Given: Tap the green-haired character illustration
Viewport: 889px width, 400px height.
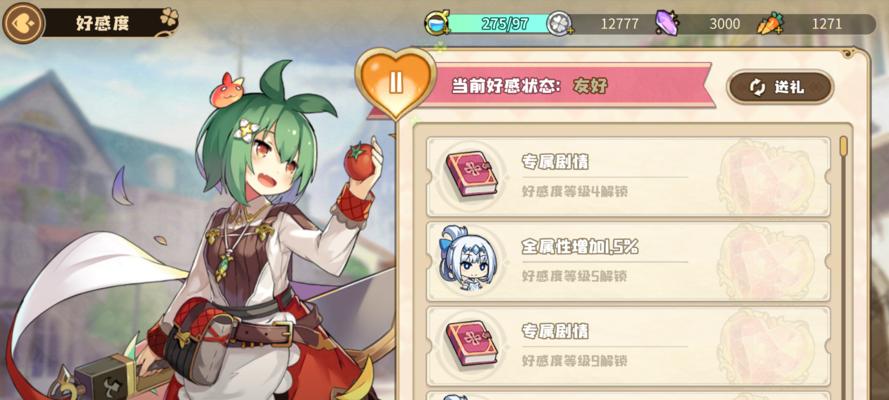Looking at the screenshot, I should click(x=227, y=238).
